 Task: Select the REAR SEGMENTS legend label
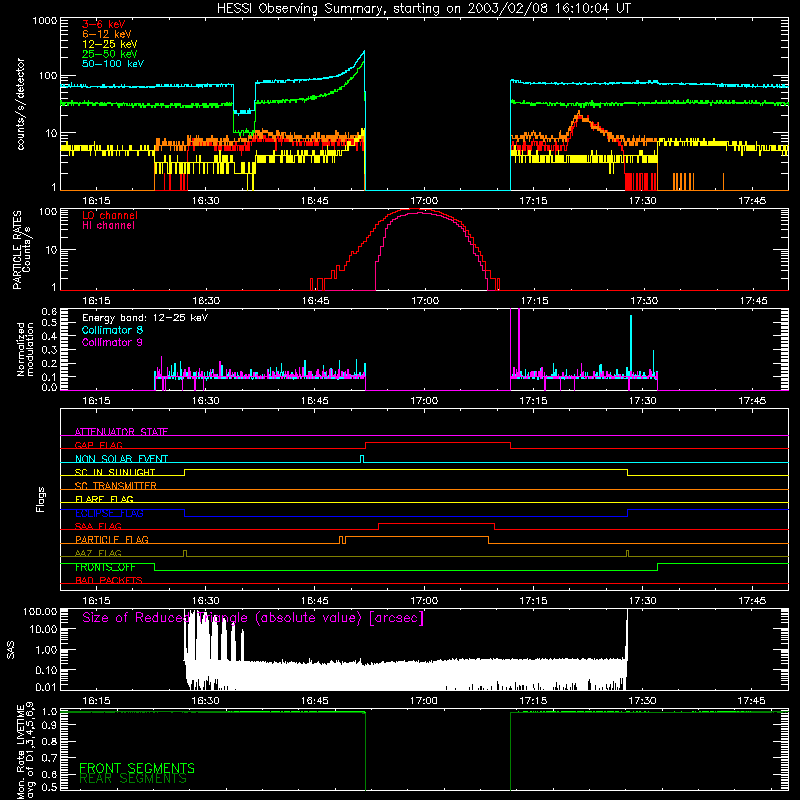point(133,779)
